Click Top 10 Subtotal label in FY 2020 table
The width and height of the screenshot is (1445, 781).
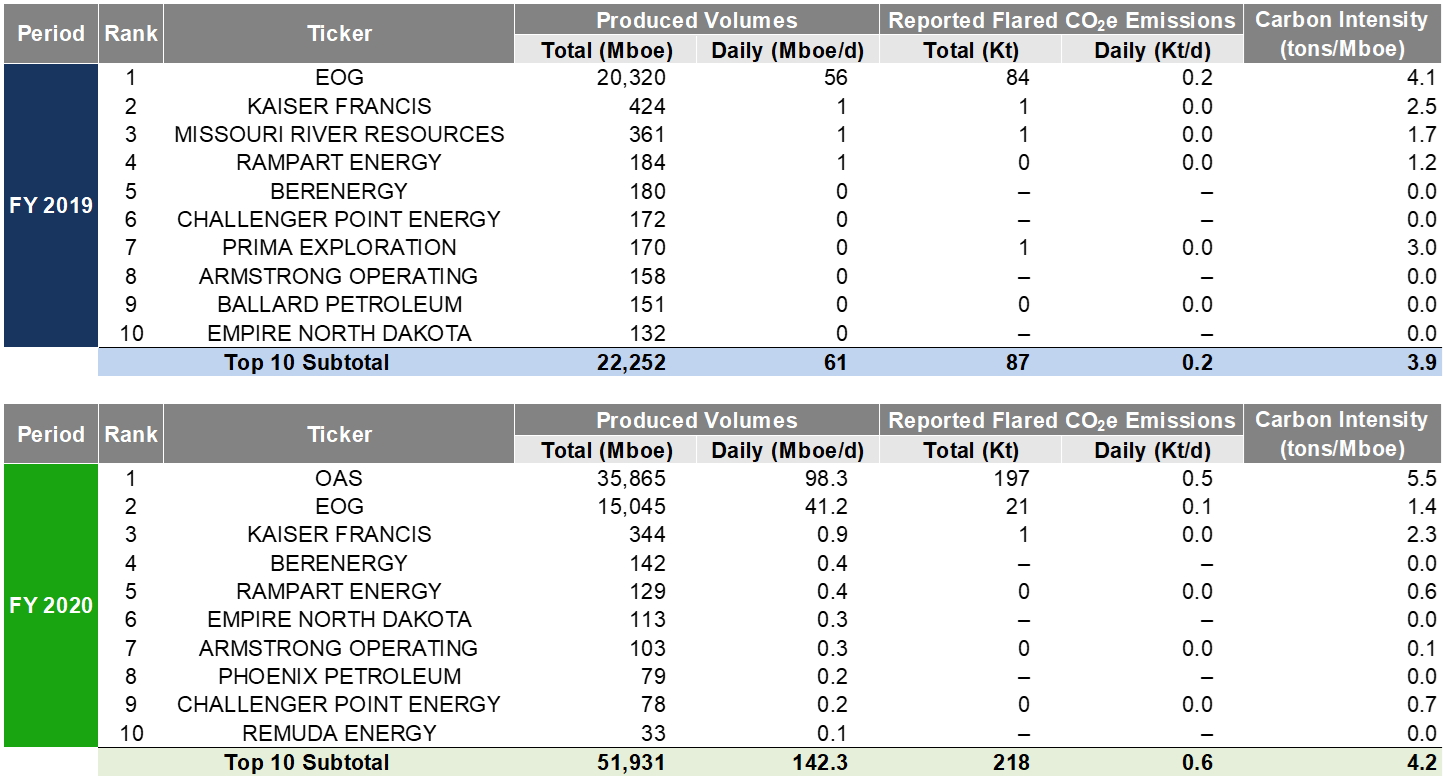(306, 763)
